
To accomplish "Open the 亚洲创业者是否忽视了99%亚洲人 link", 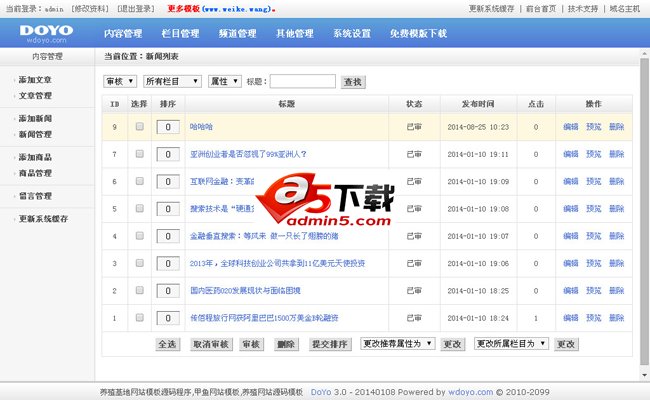I will (248, 154).
